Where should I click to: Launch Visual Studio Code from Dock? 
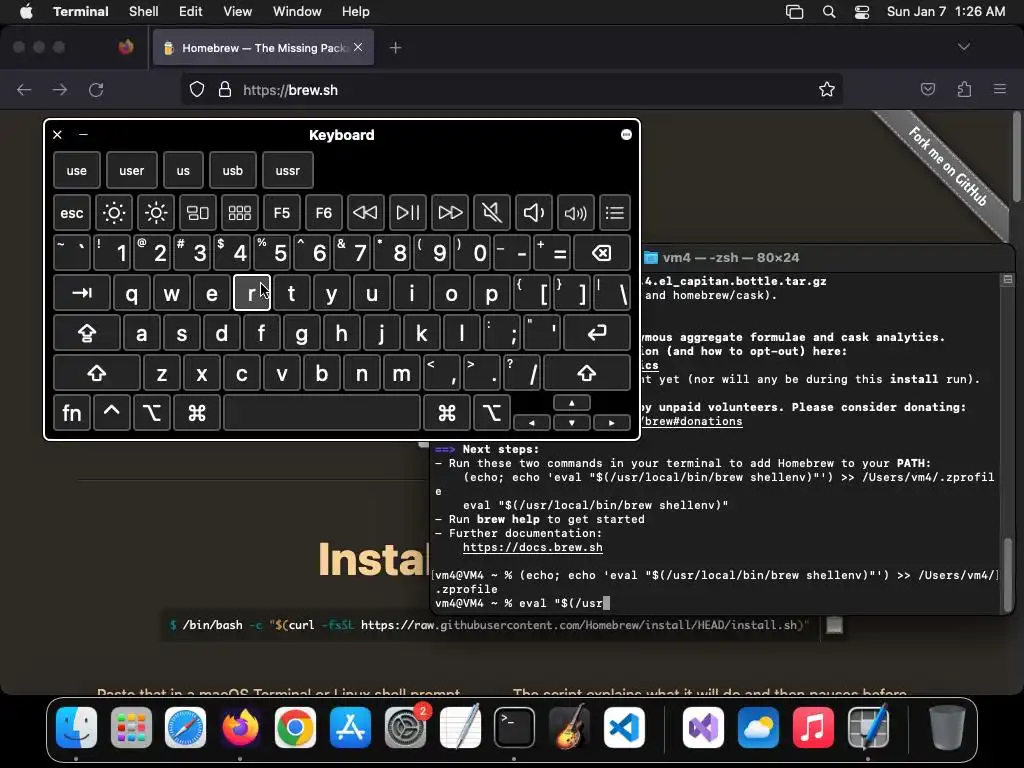coord(624,728)
